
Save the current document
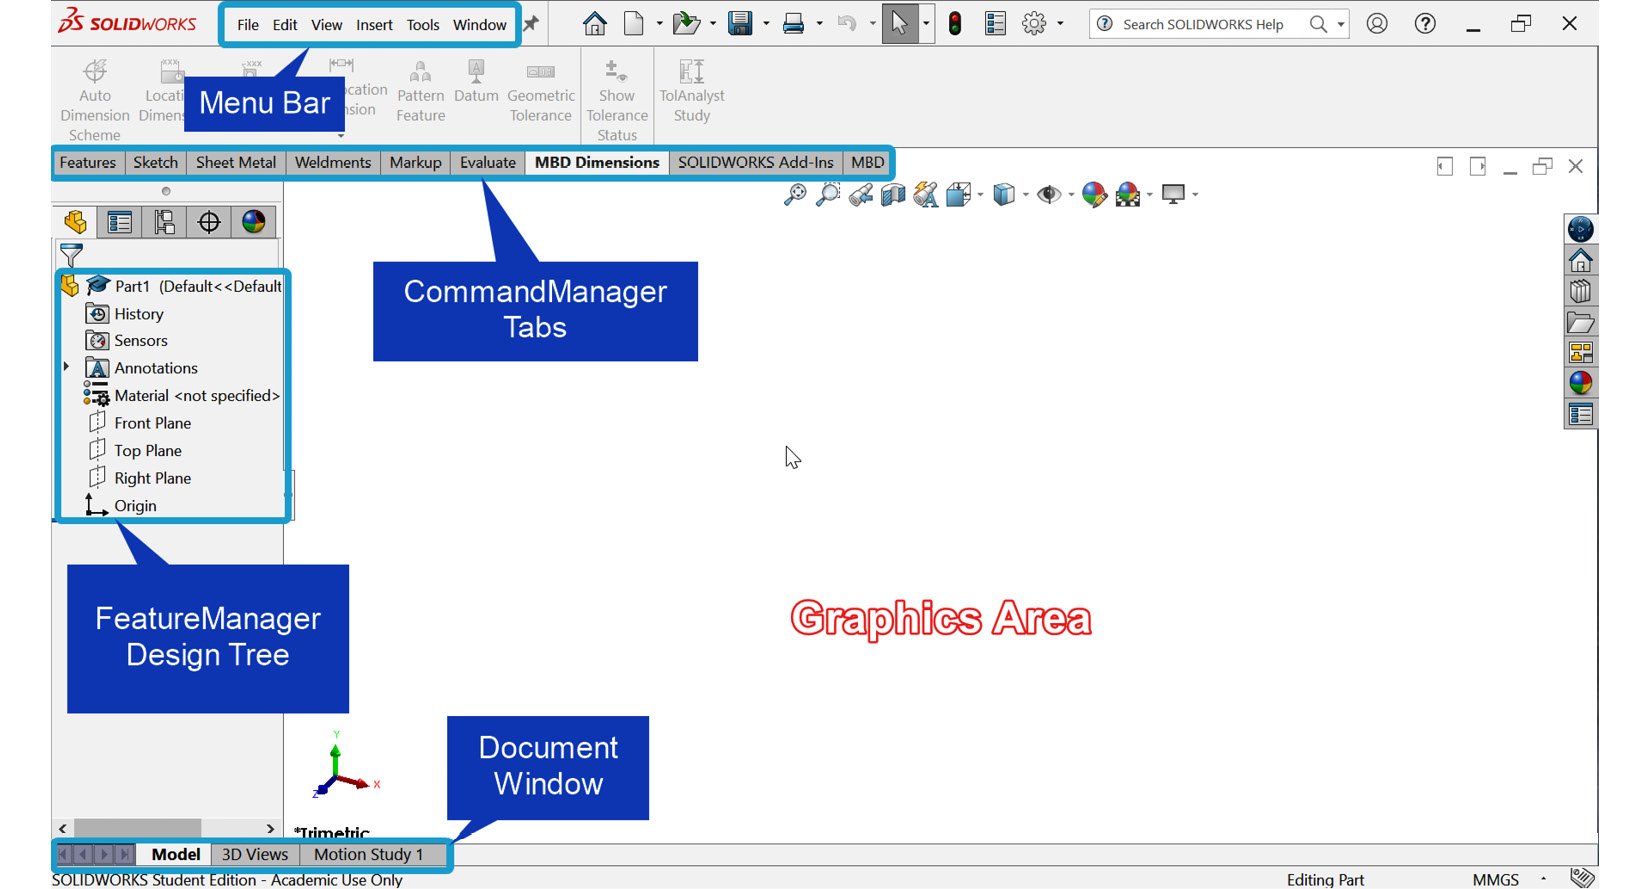coord(740,23)
